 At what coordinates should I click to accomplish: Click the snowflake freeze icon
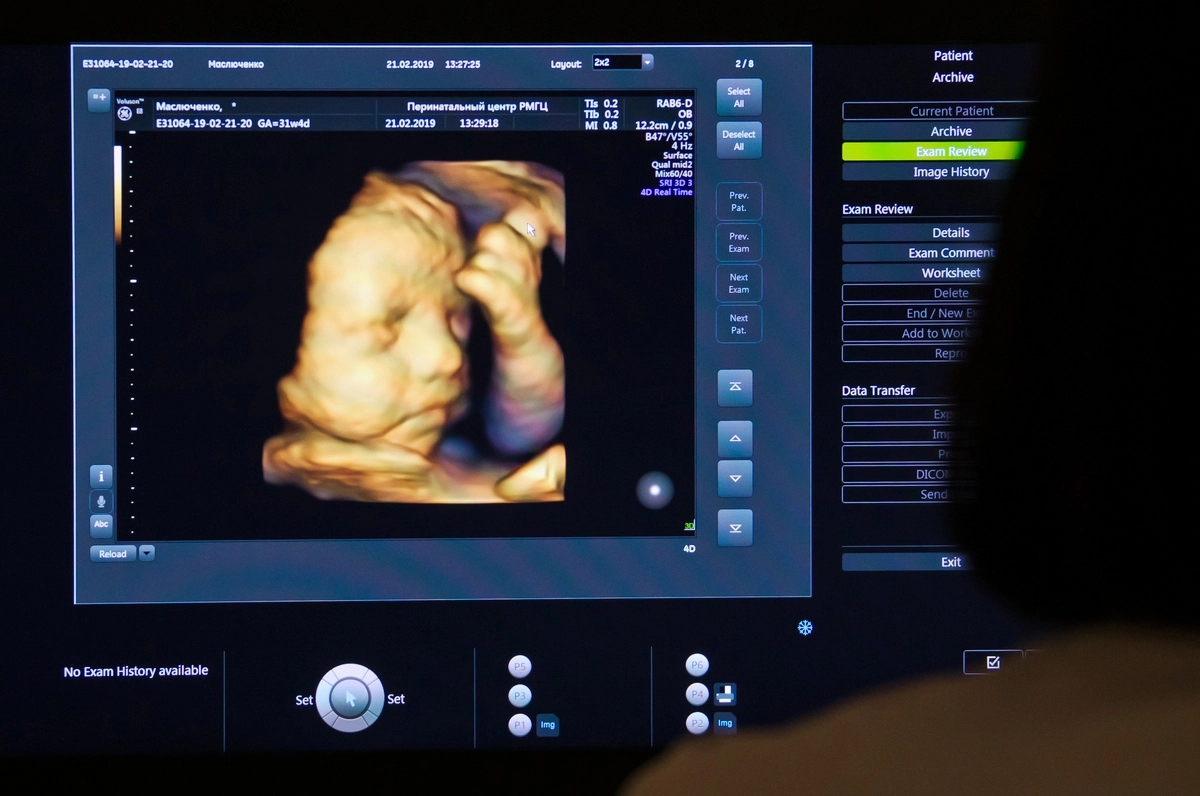coord(805,628)
